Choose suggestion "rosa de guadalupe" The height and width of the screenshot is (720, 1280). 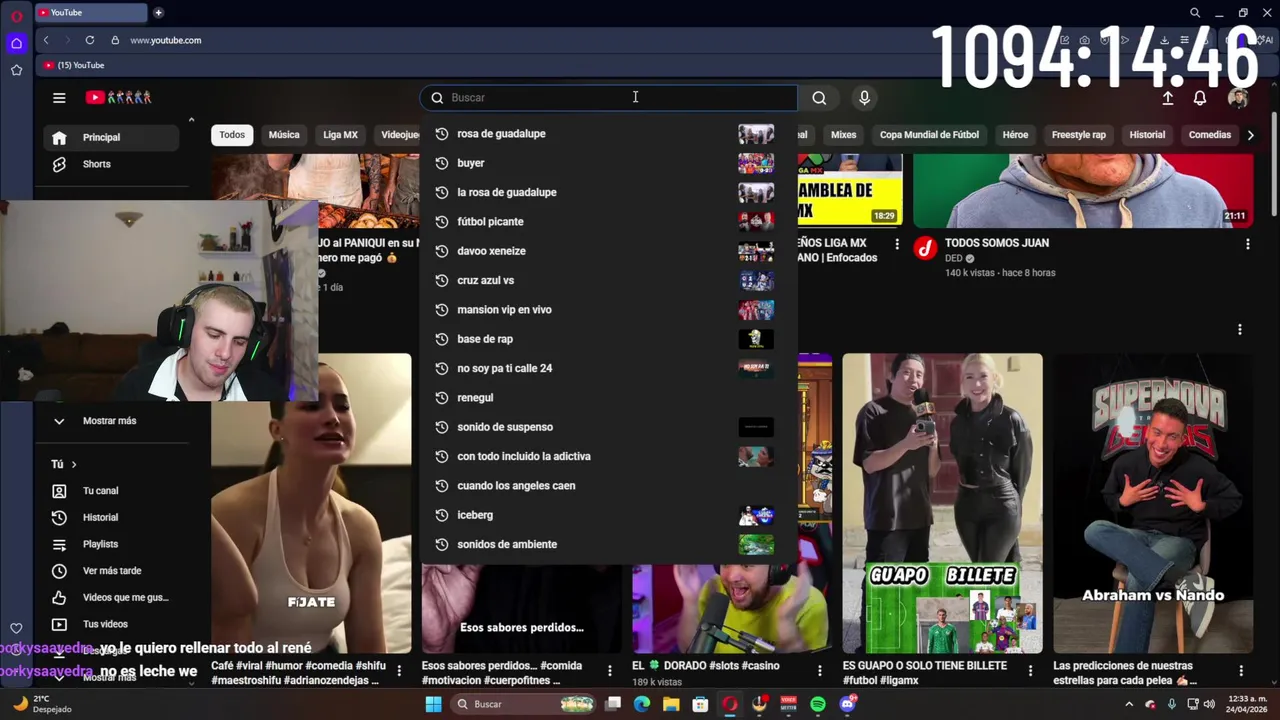pyautogui.click(x=608, y=133)
